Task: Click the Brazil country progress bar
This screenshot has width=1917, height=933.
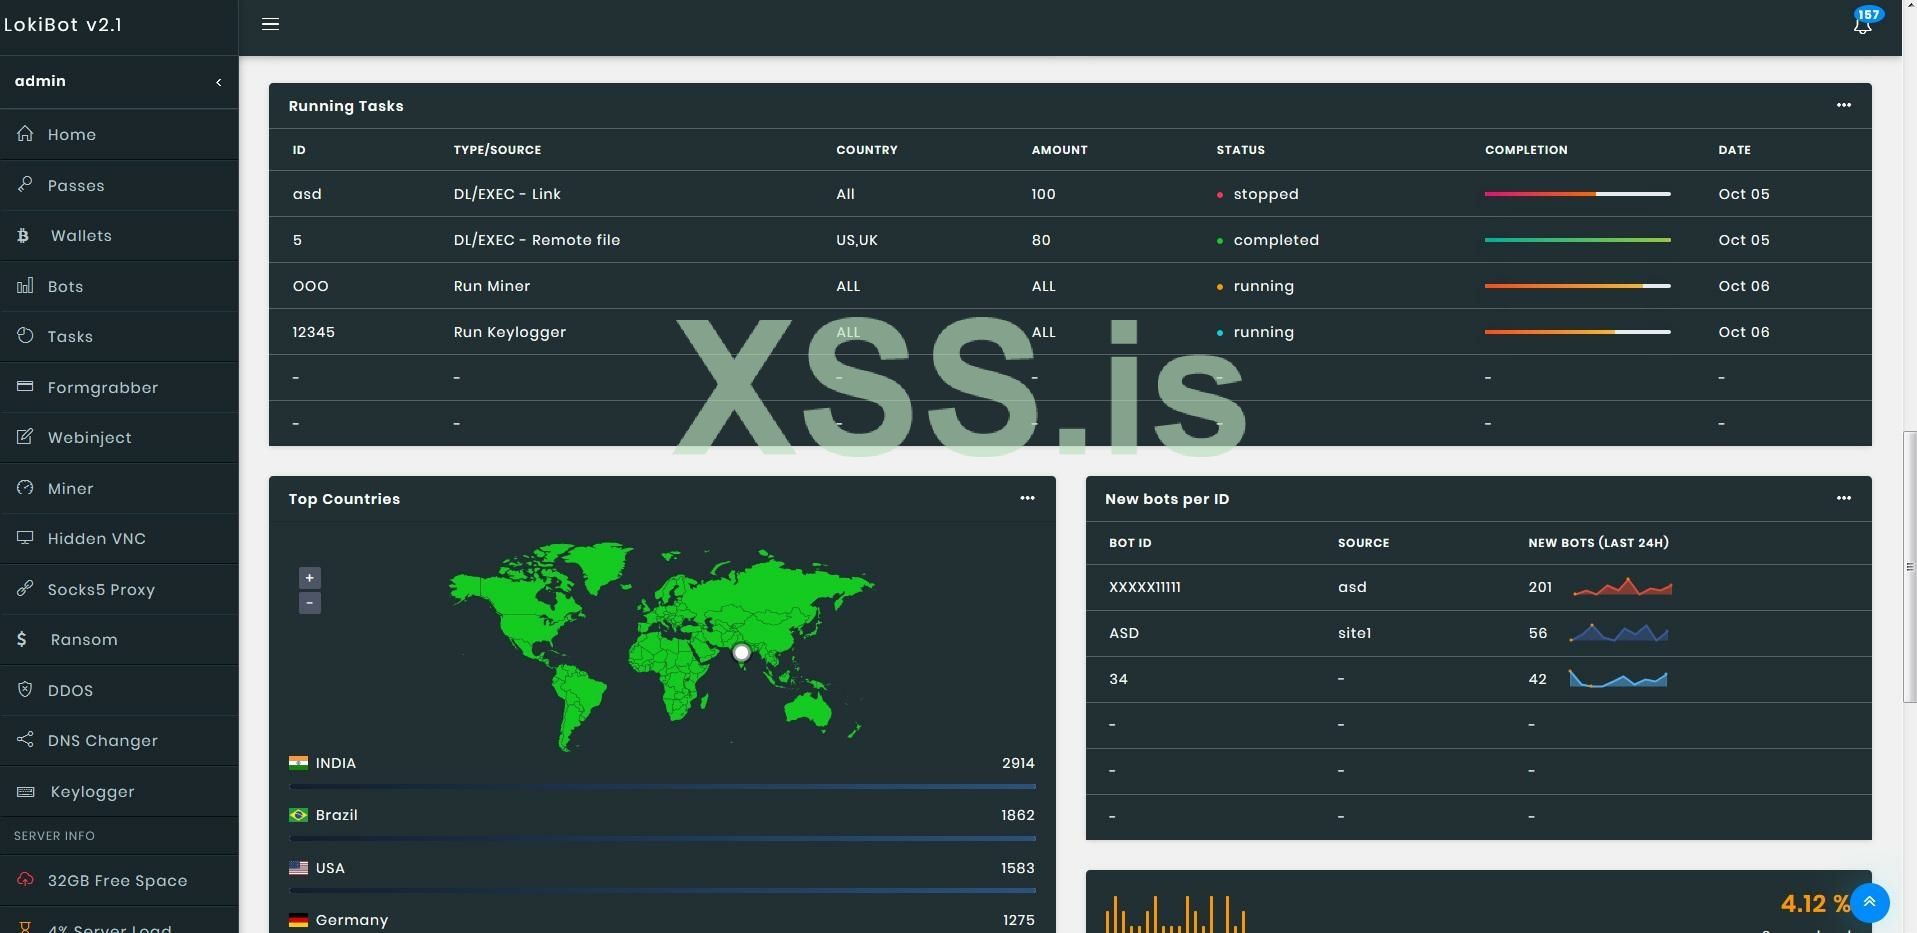Action: (x=662, y=839)
